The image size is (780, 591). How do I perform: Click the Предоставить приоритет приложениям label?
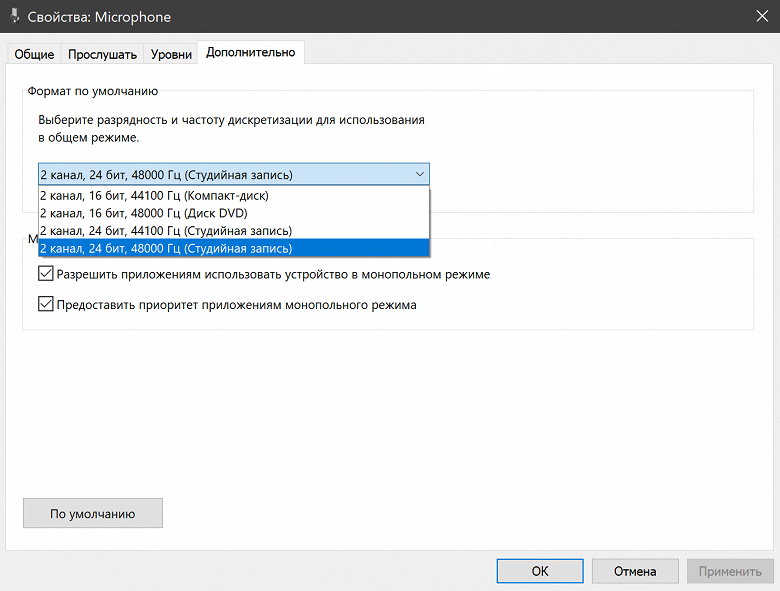click(x=236, y=305)
